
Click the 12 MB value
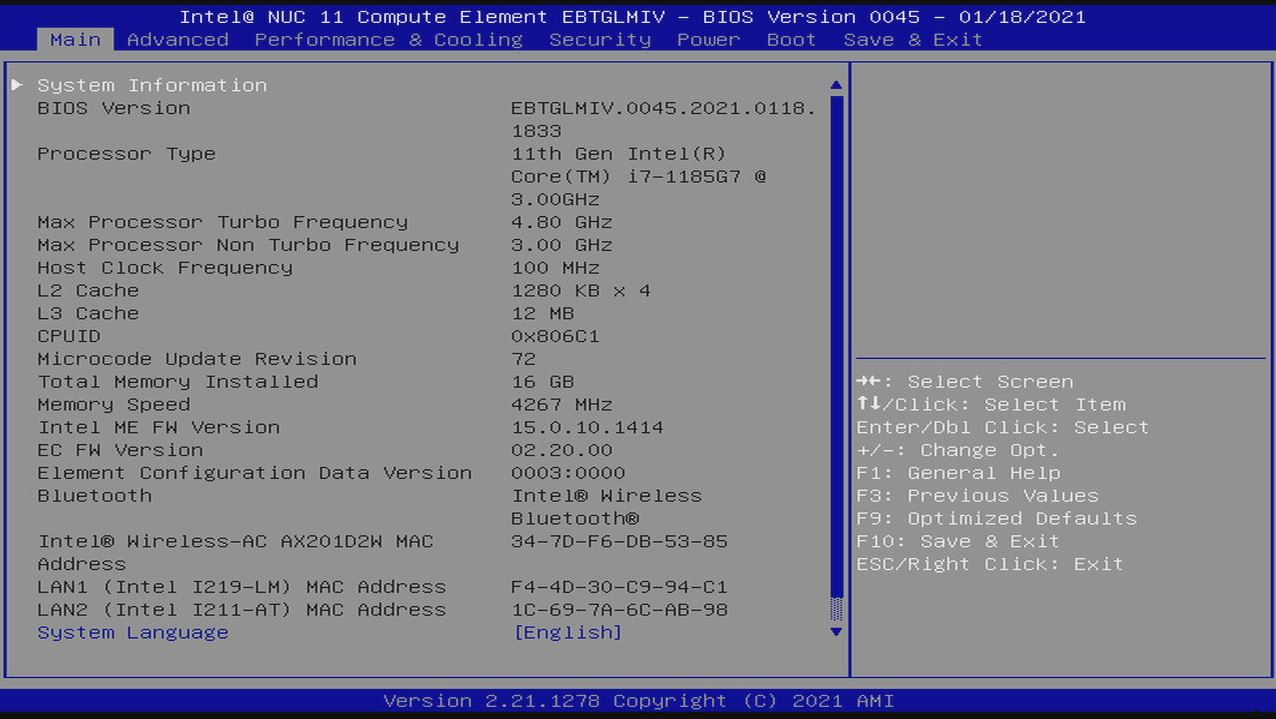[x=543, y=314]
